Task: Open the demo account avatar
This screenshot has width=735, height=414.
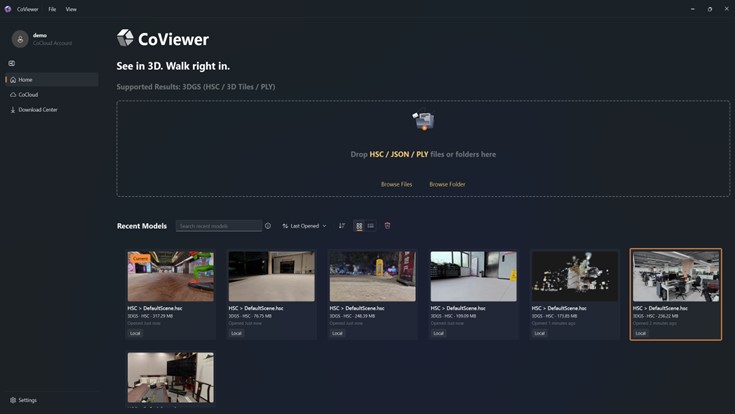Action: pos(20,39)
